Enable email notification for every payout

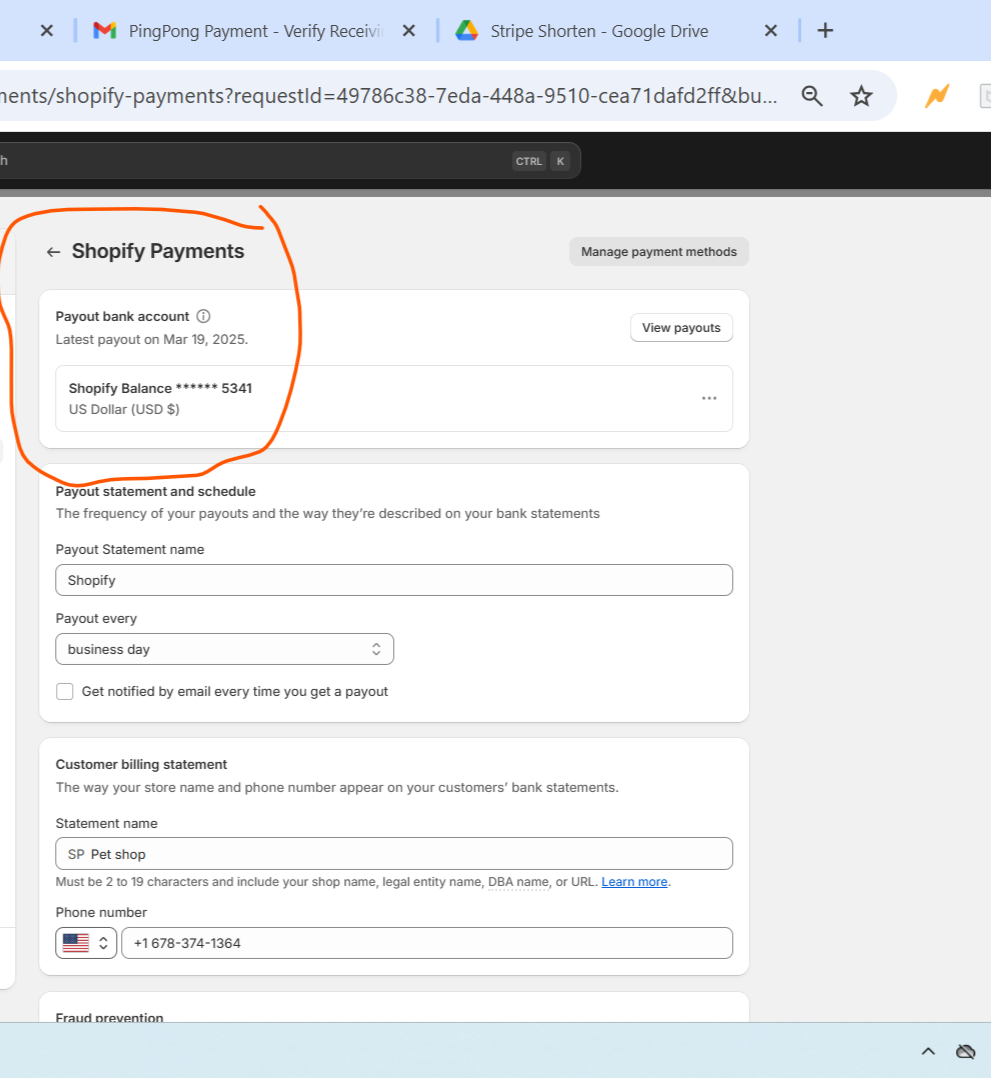tap(65, 692)
